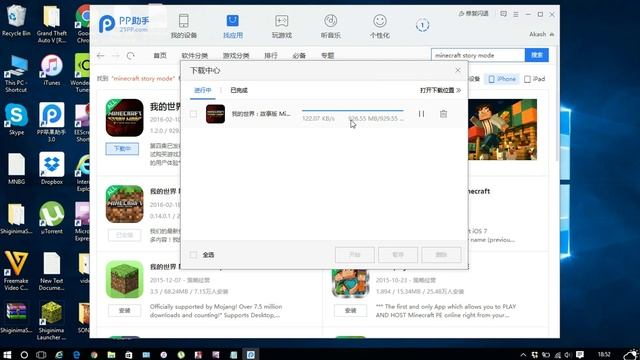Viewport: 640px width, 360px height.
Task: Go forward with the right arrow
Action: pyautogui.click(x=116, y=56)
